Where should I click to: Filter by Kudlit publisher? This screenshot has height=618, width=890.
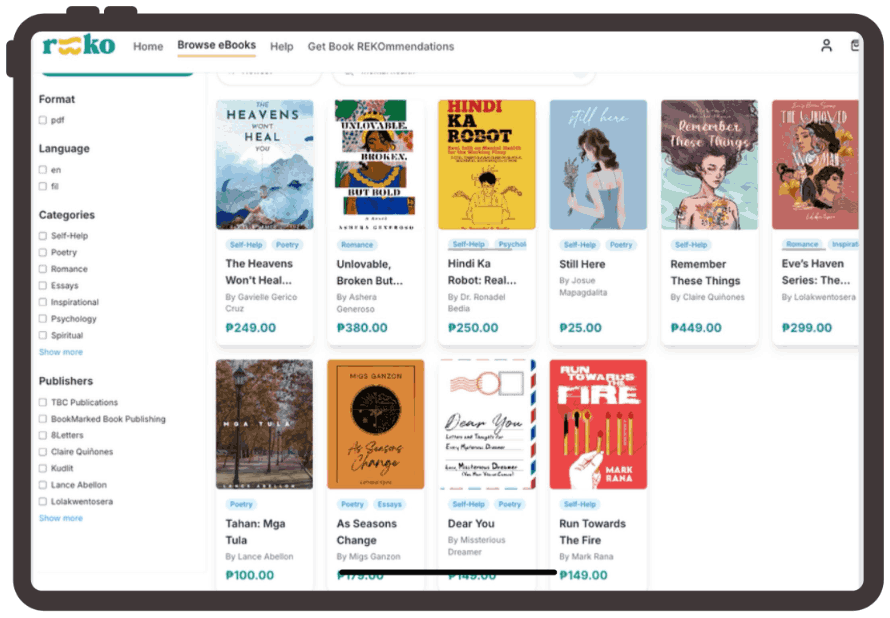(x=43, y=468)
